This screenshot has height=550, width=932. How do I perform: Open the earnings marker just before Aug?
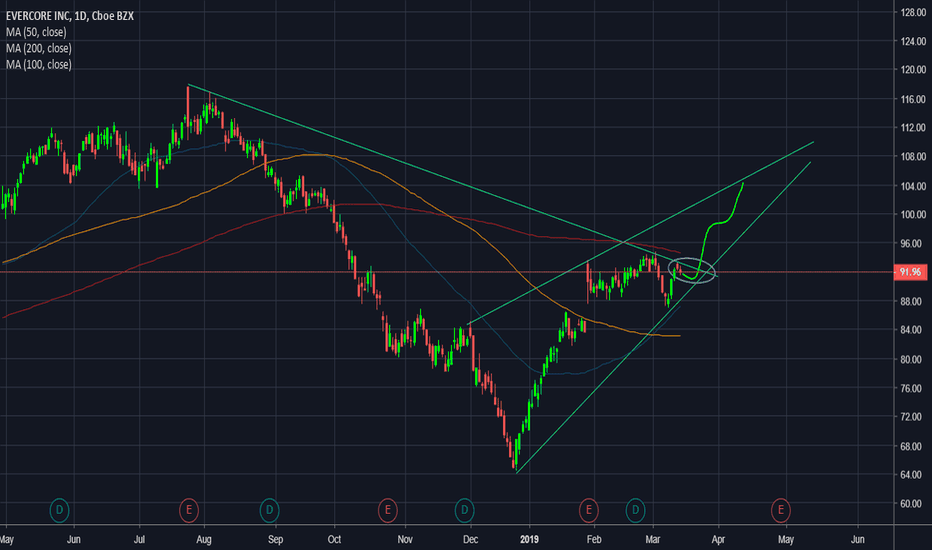[189, 510]
